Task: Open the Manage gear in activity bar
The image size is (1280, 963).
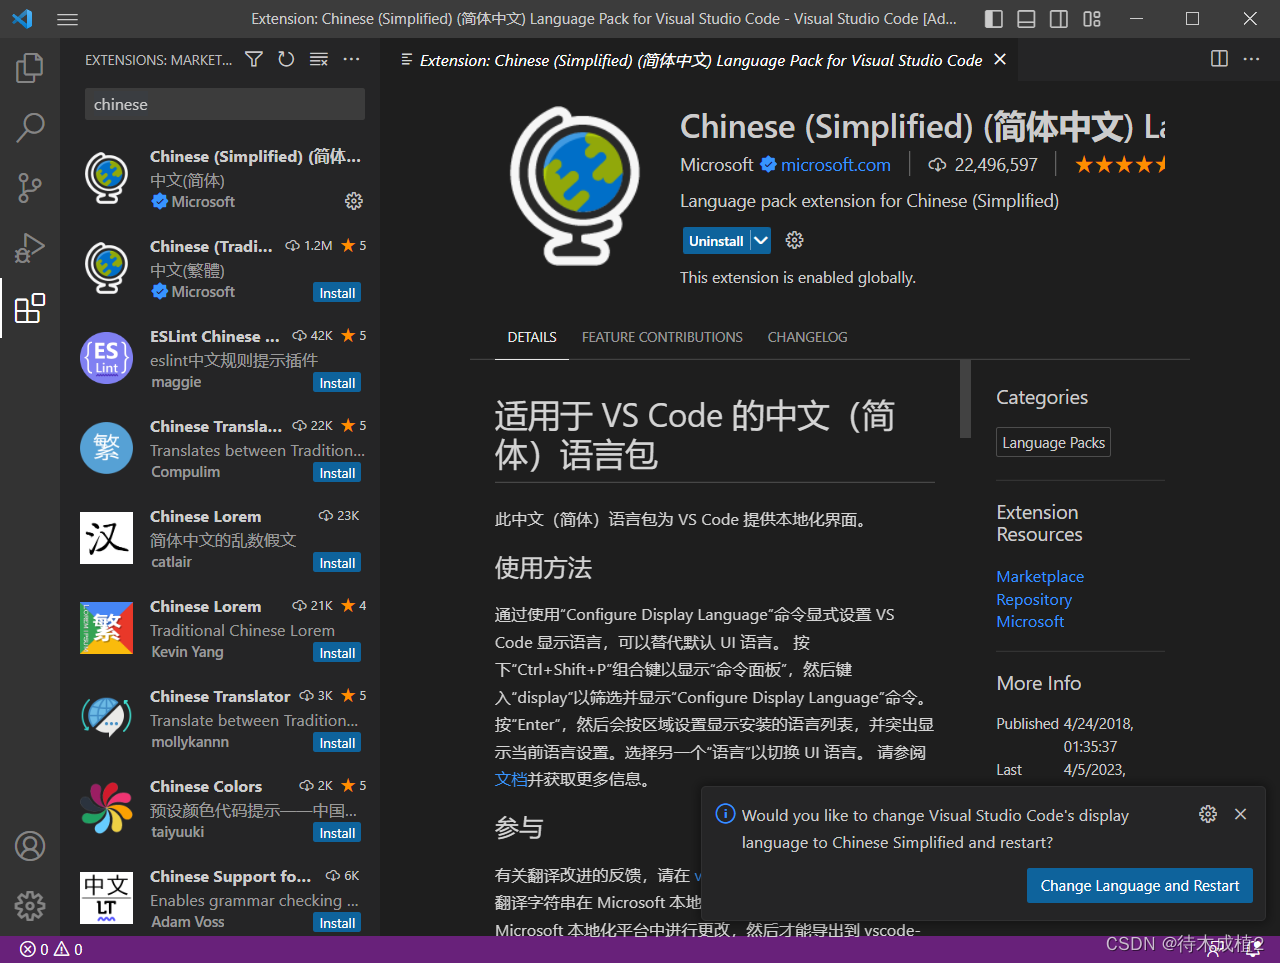Action: (30, 905)
